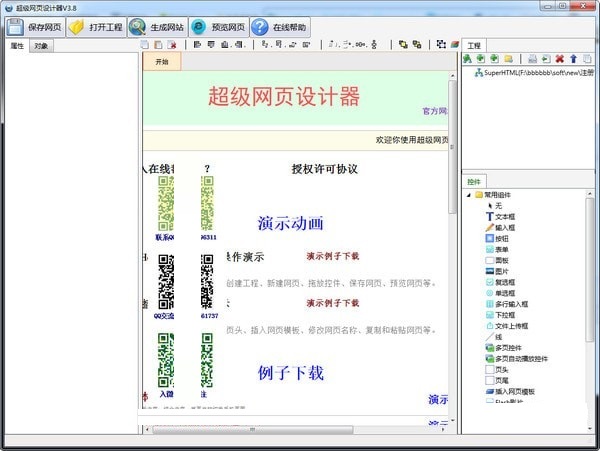Click red delete icon in 工程 toolbar
Image resolution: width=600 pixels, height=451 pixels.
(558, 59)
